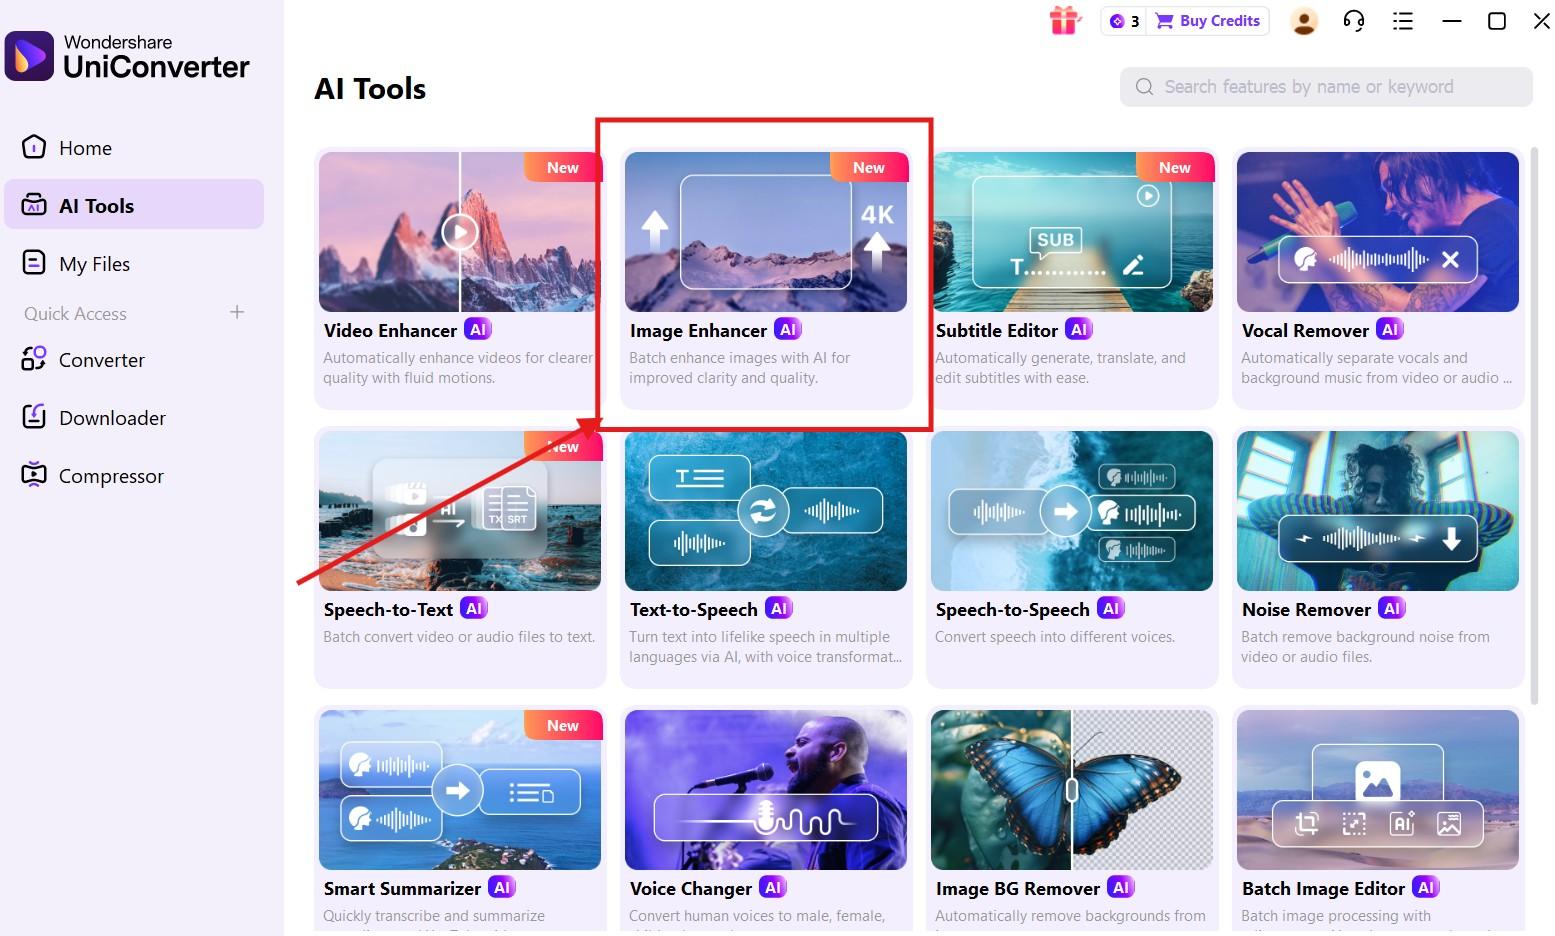Open the Converter menu item
Image resolution: width=1555 pixels, height=936 pixels.
(134, 360)
